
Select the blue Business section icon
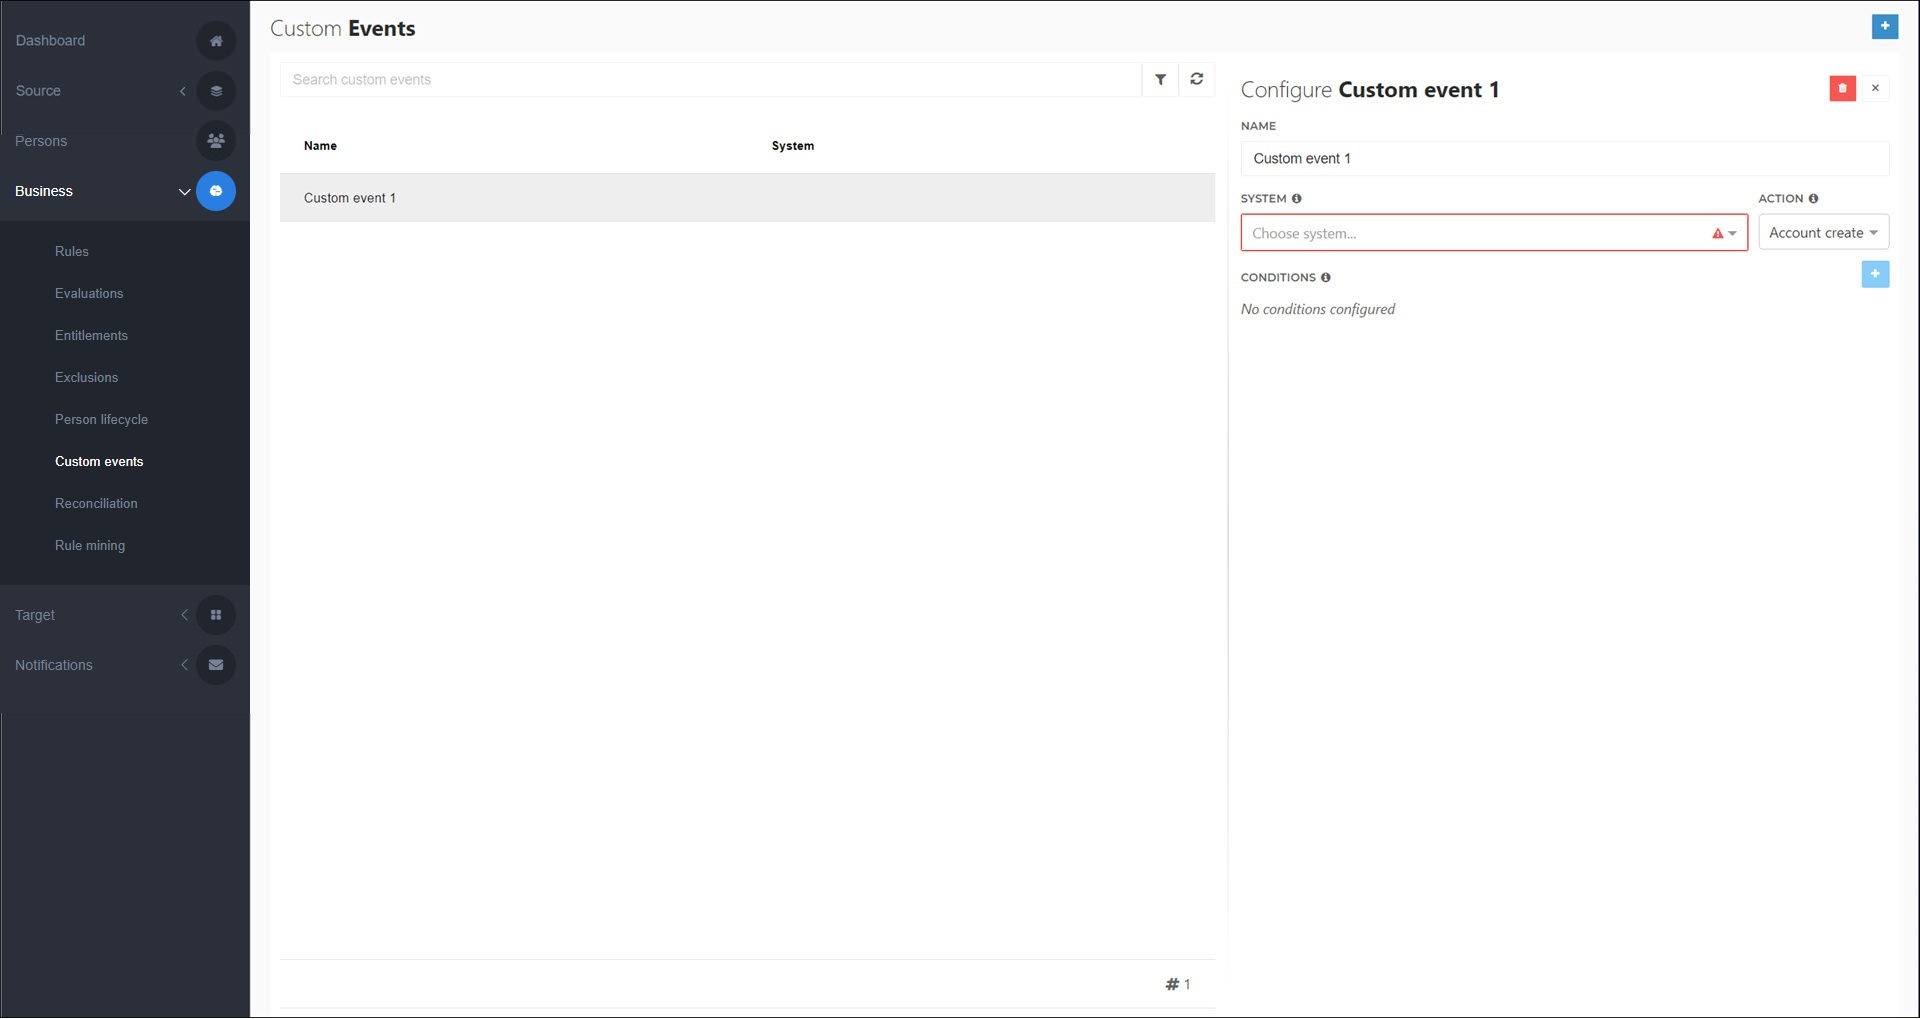click(216, 190)
